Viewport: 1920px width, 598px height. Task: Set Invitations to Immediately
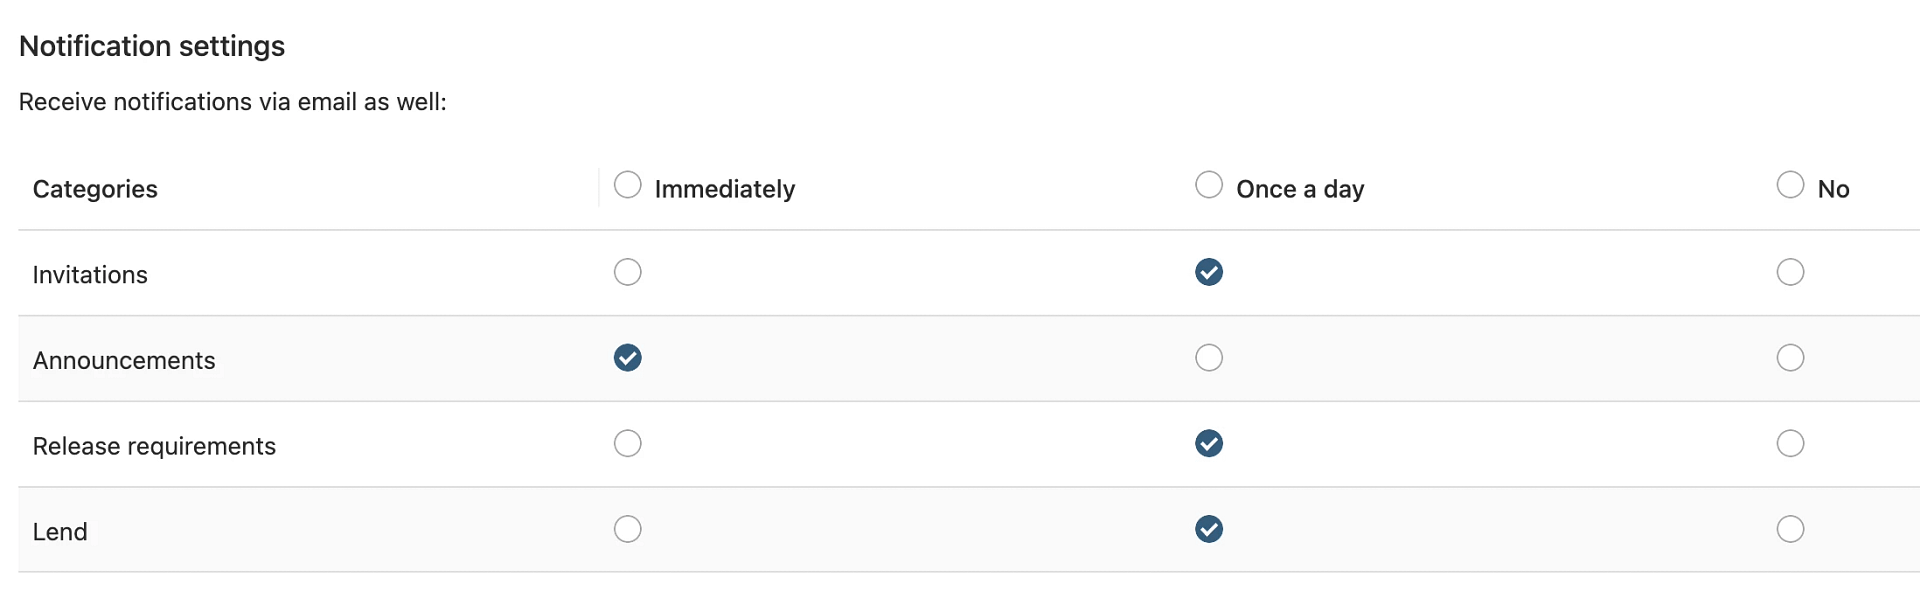(x=627, y=272)
